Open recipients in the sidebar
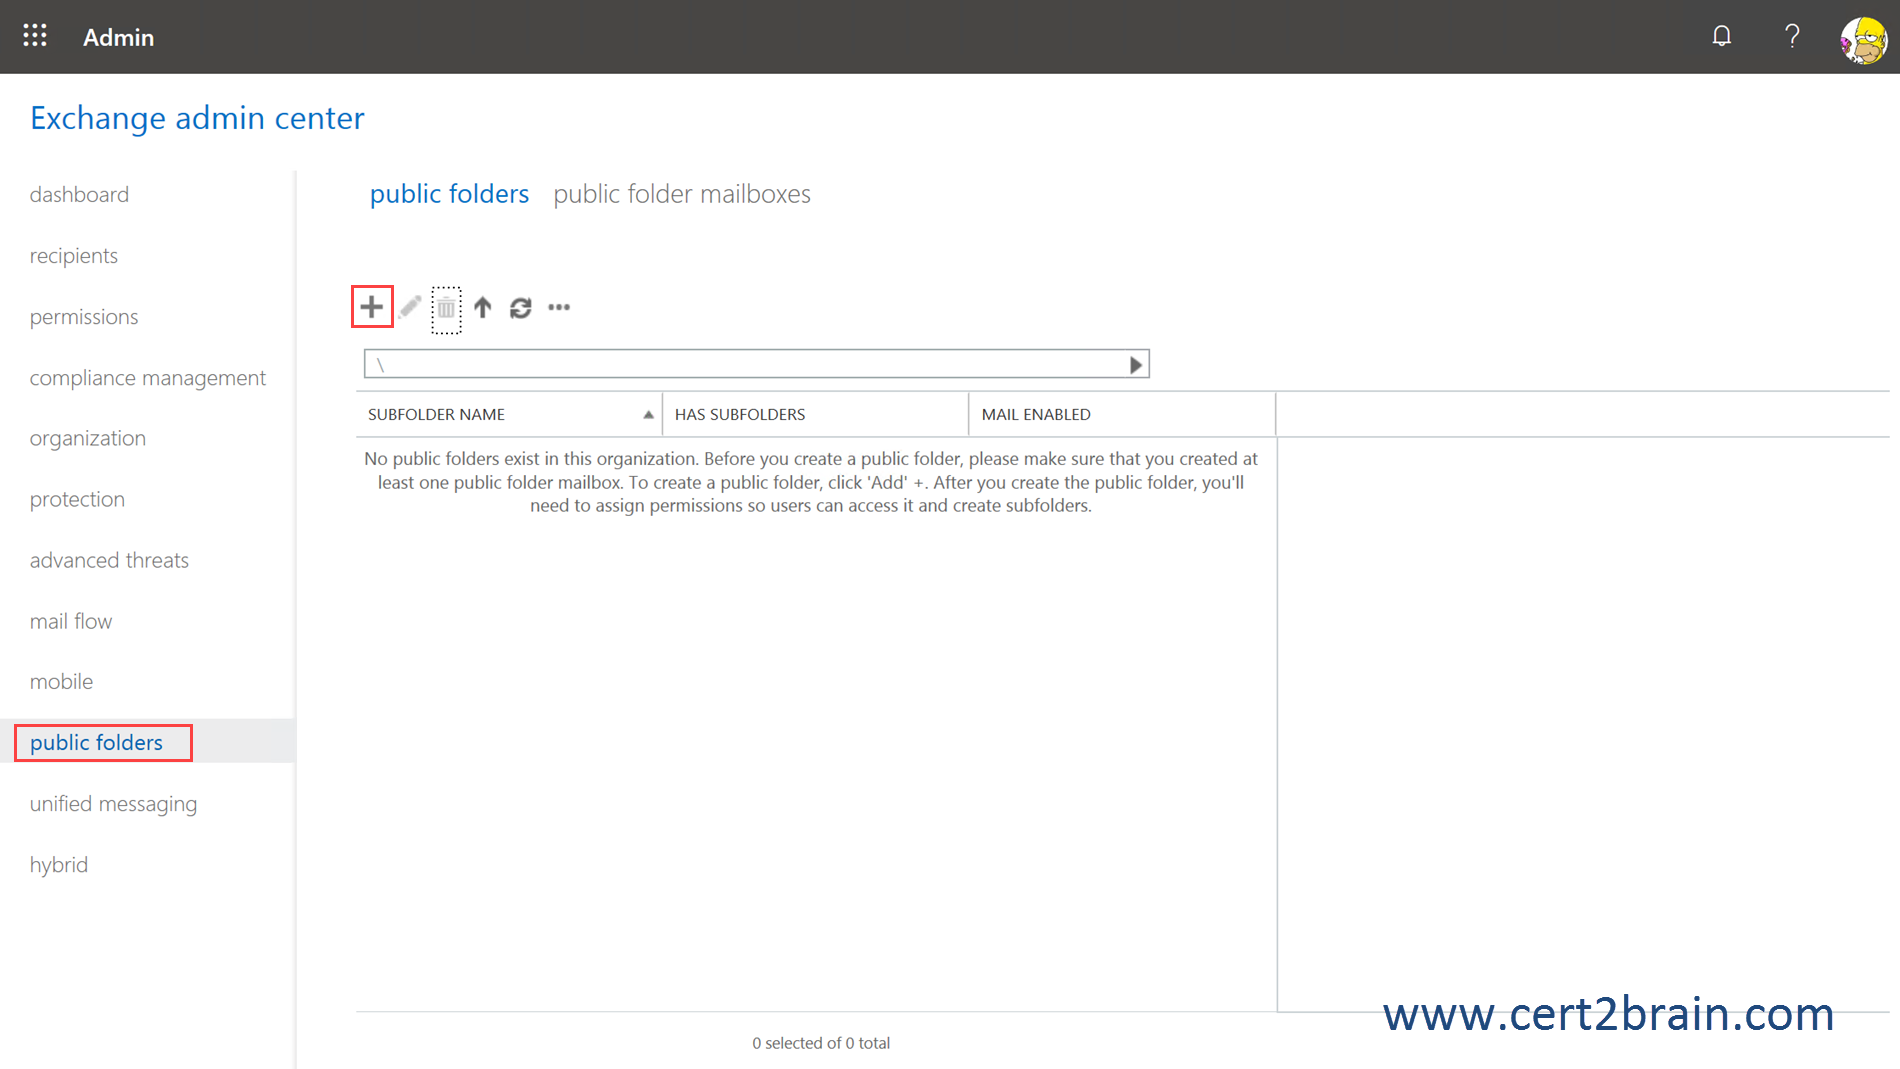 (74, 256)
